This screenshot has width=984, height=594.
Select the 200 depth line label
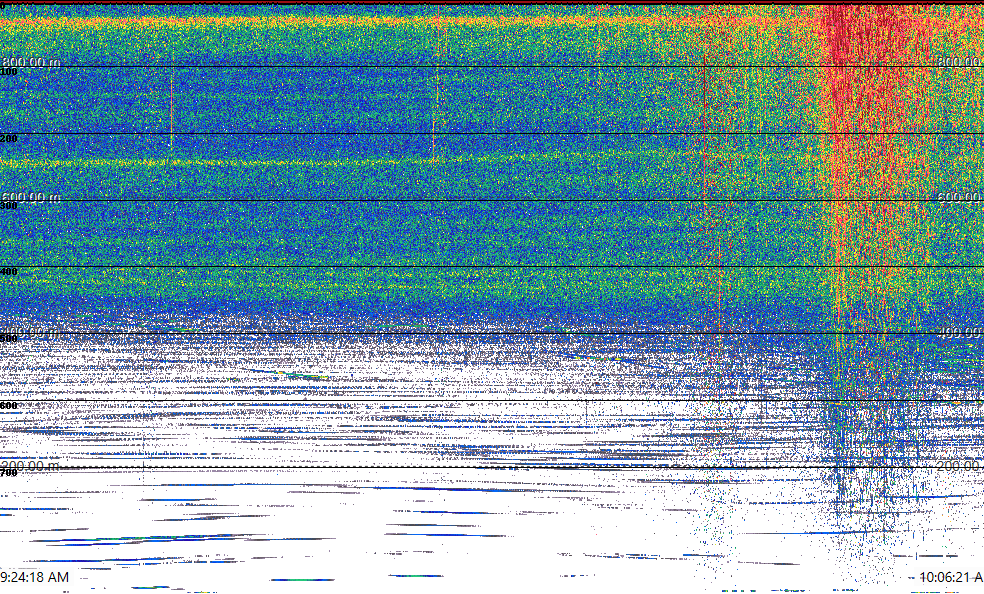point(9,139)
